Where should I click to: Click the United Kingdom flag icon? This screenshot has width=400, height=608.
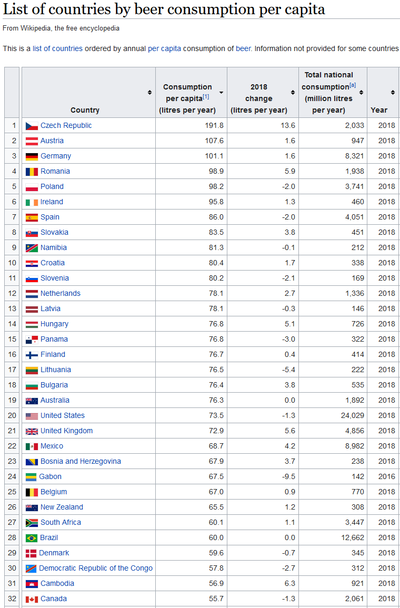[32, 431]
